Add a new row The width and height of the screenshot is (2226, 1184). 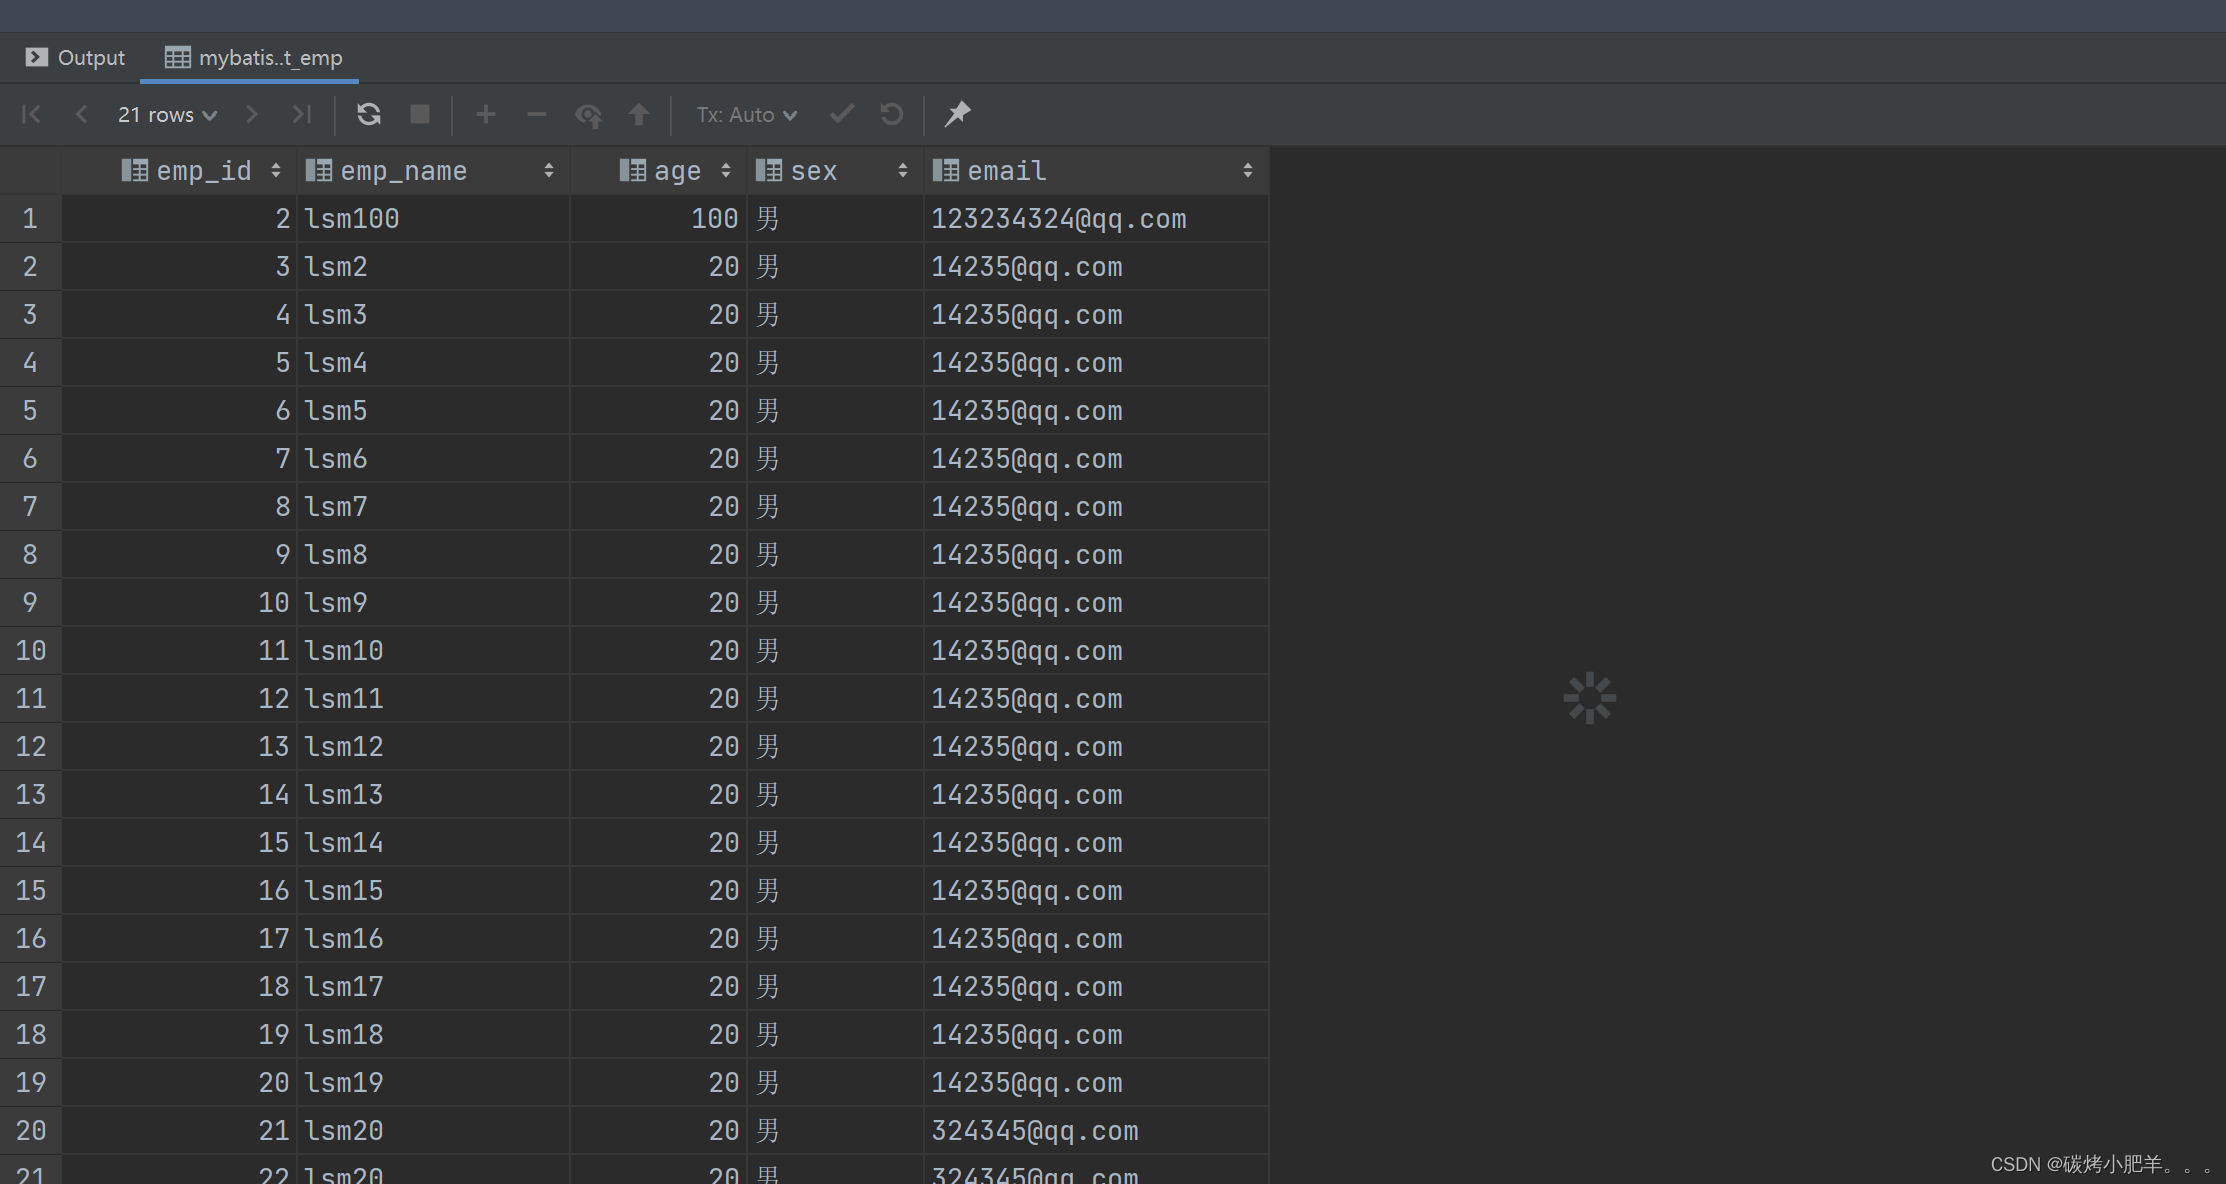coord(486,114)
